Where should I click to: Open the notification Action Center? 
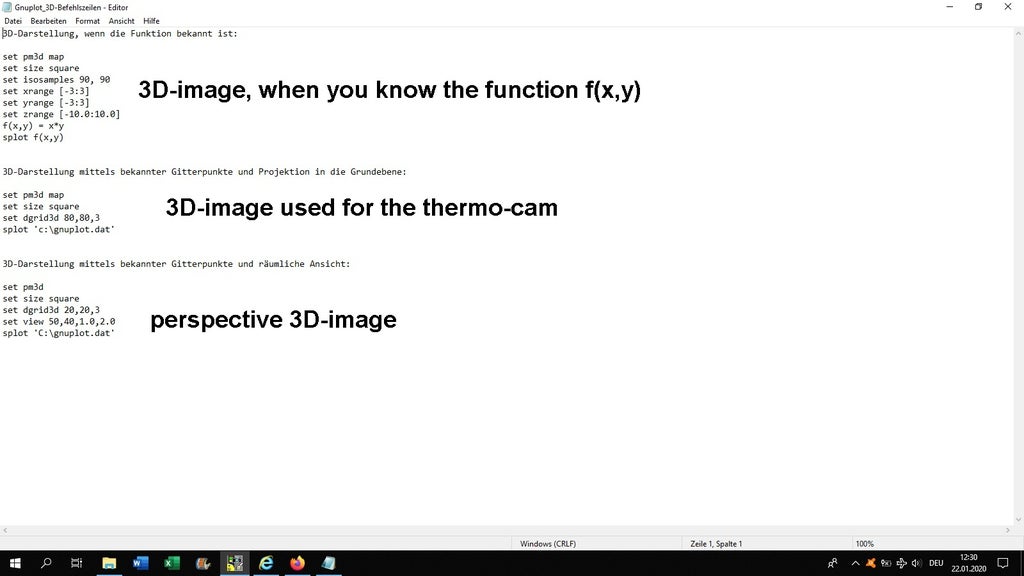[x=1003, y=563]
